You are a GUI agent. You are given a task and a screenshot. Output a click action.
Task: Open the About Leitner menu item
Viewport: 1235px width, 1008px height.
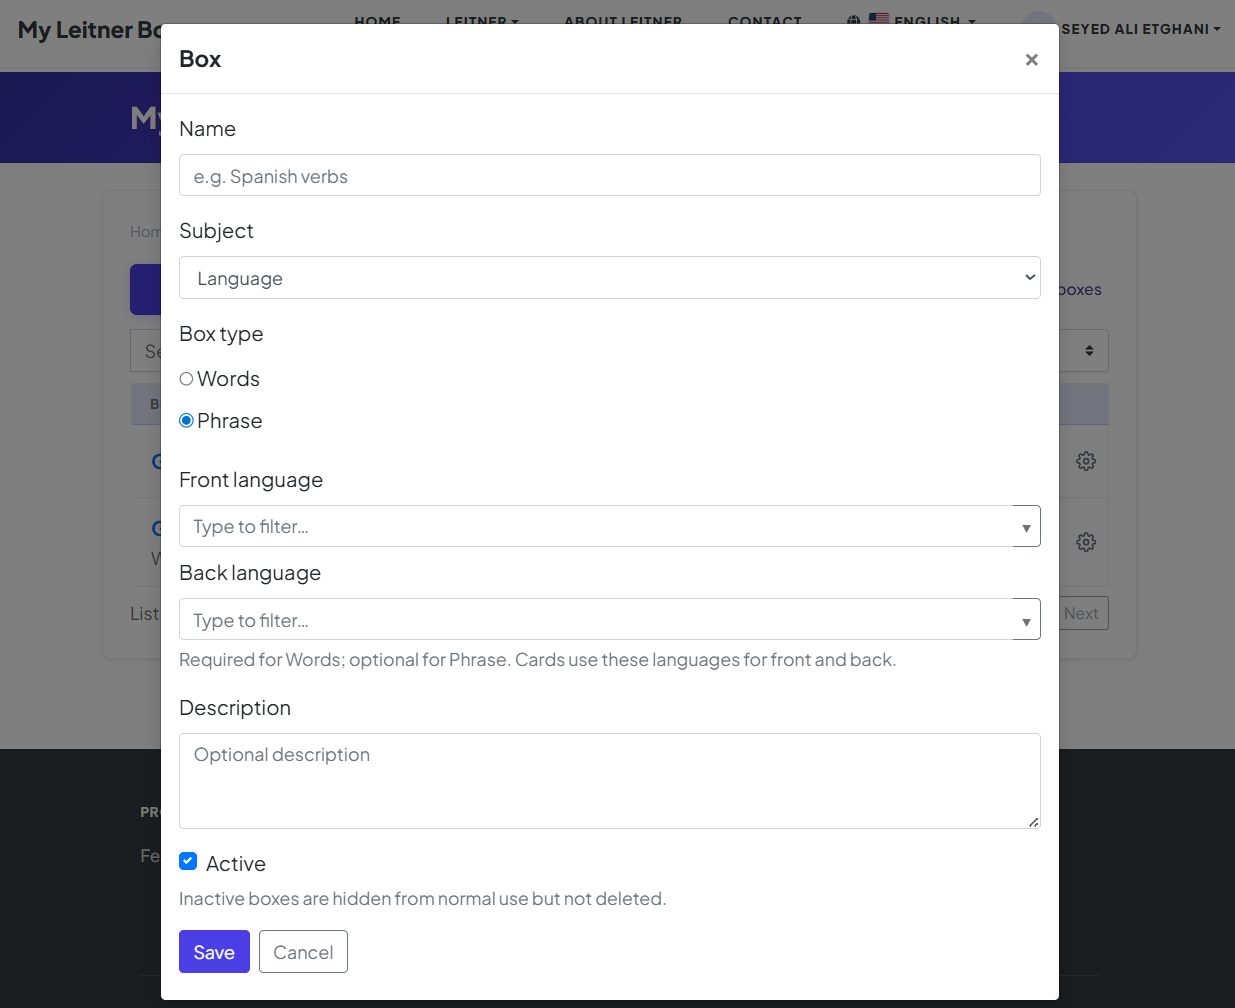pos(622,19)
